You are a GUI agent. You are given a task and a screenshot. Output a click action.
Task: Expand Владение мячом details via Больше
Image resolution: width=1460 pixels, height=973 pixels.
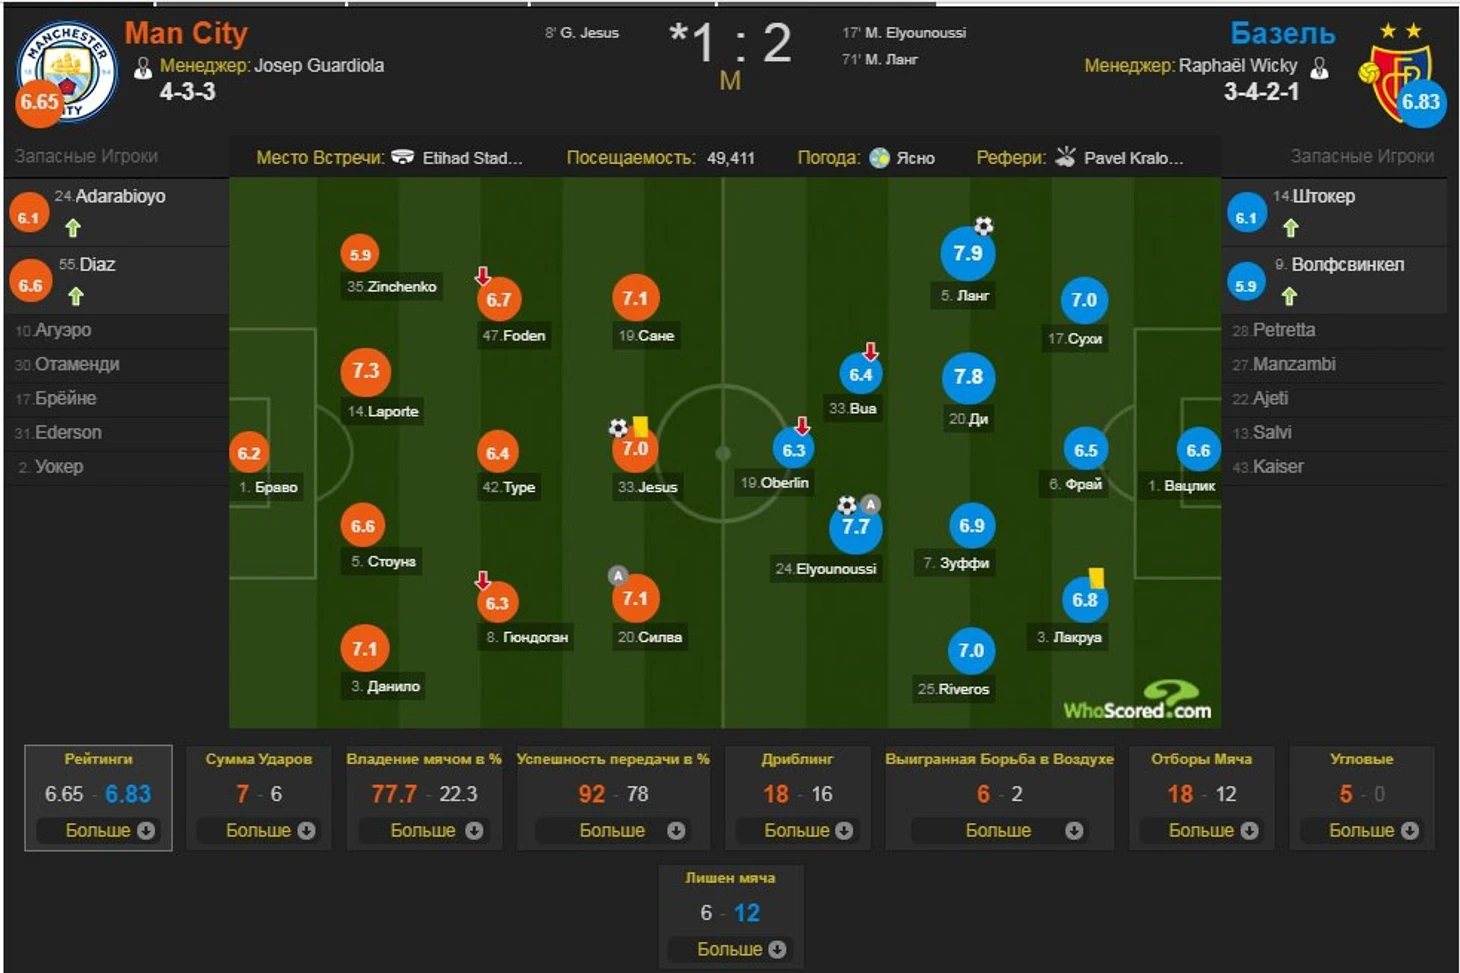pyautogui.click(x=424, y=830)
